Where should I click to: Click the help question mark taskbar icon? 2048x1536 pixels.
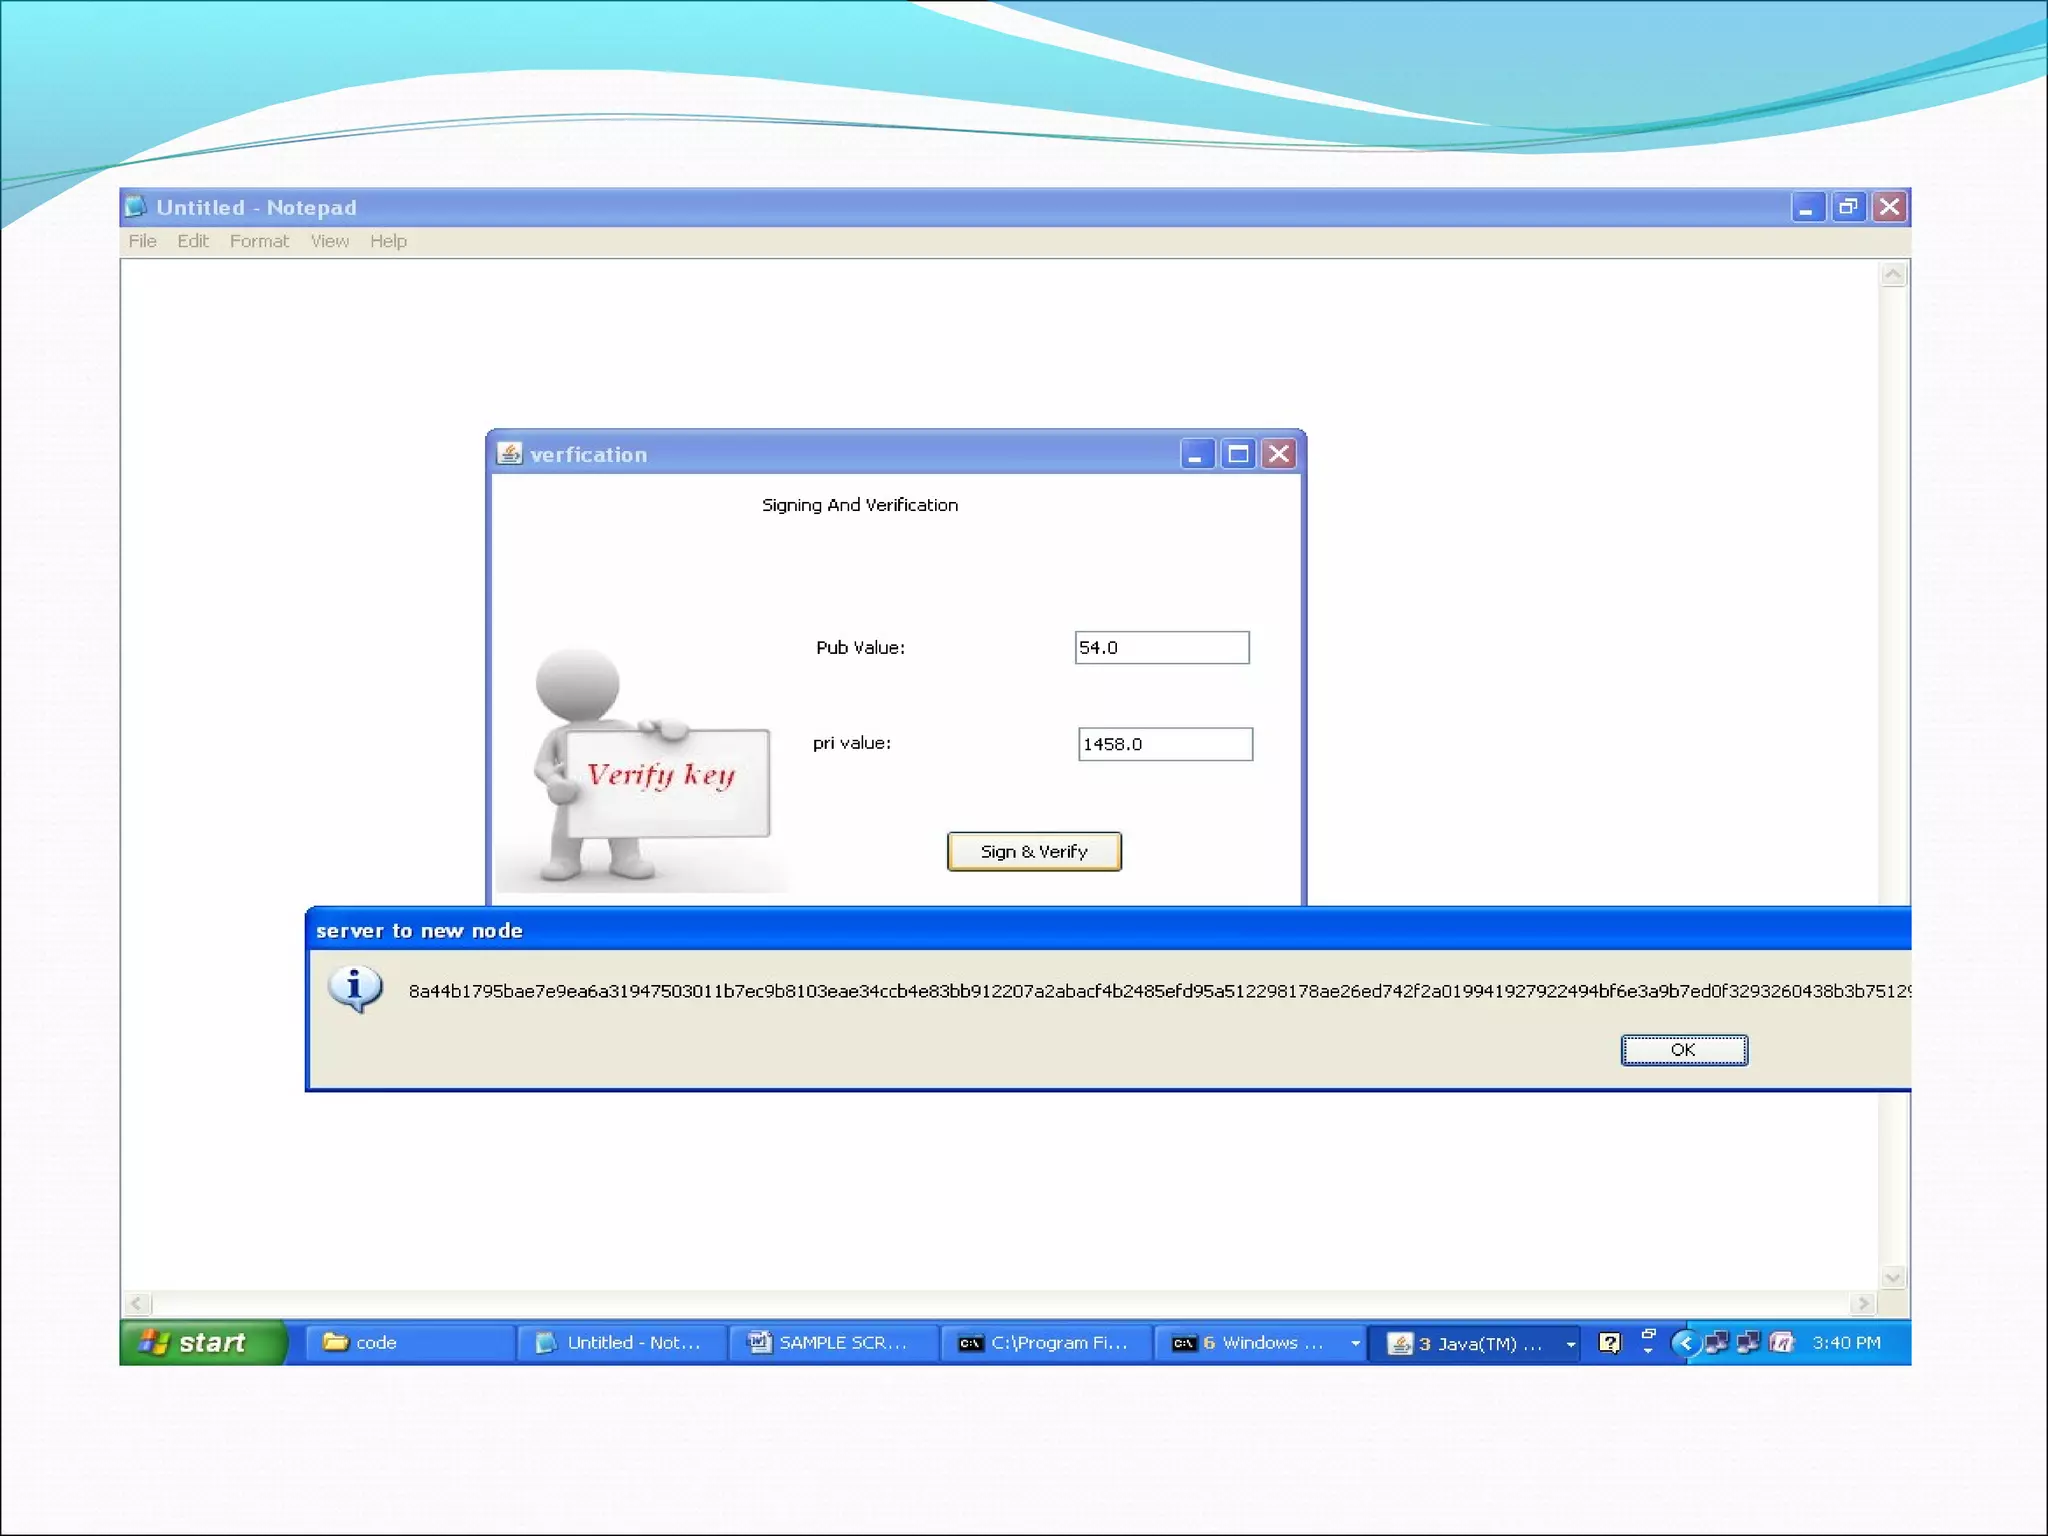pyautogui.click(x=1609, y=1342)
